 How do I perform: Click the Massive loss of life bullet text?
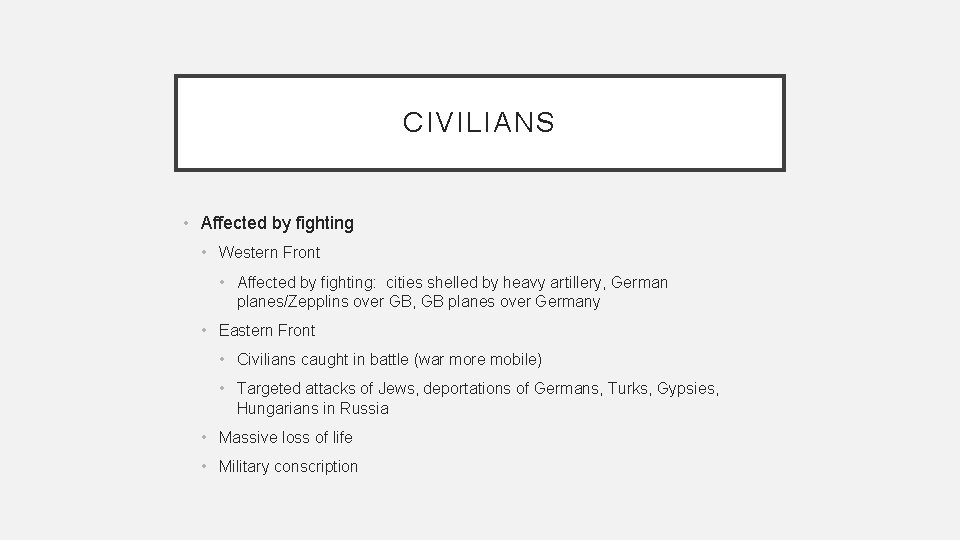tap(285, 437)
